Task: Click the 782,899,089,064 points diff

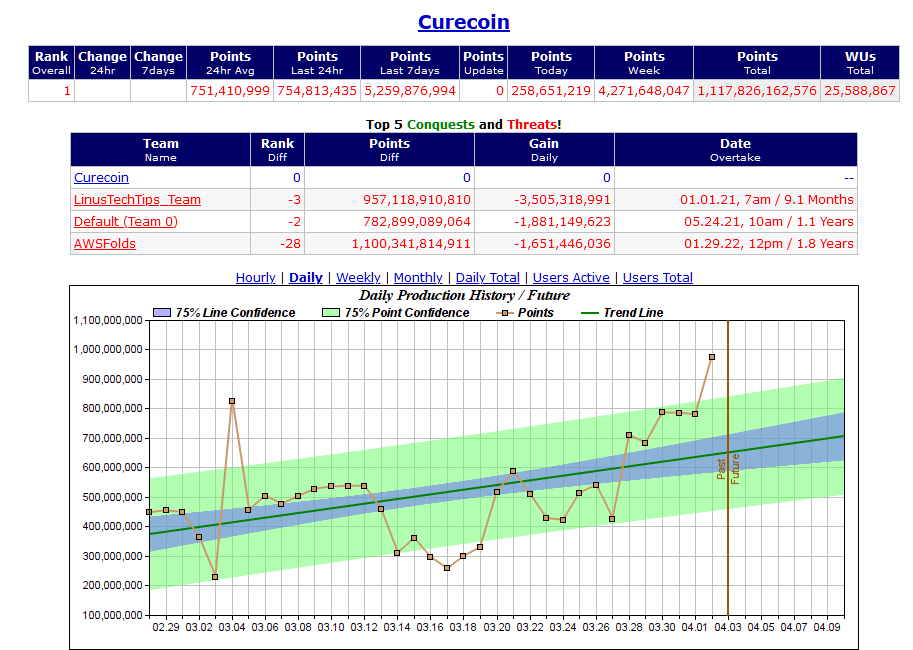Action: pos(417,222)
